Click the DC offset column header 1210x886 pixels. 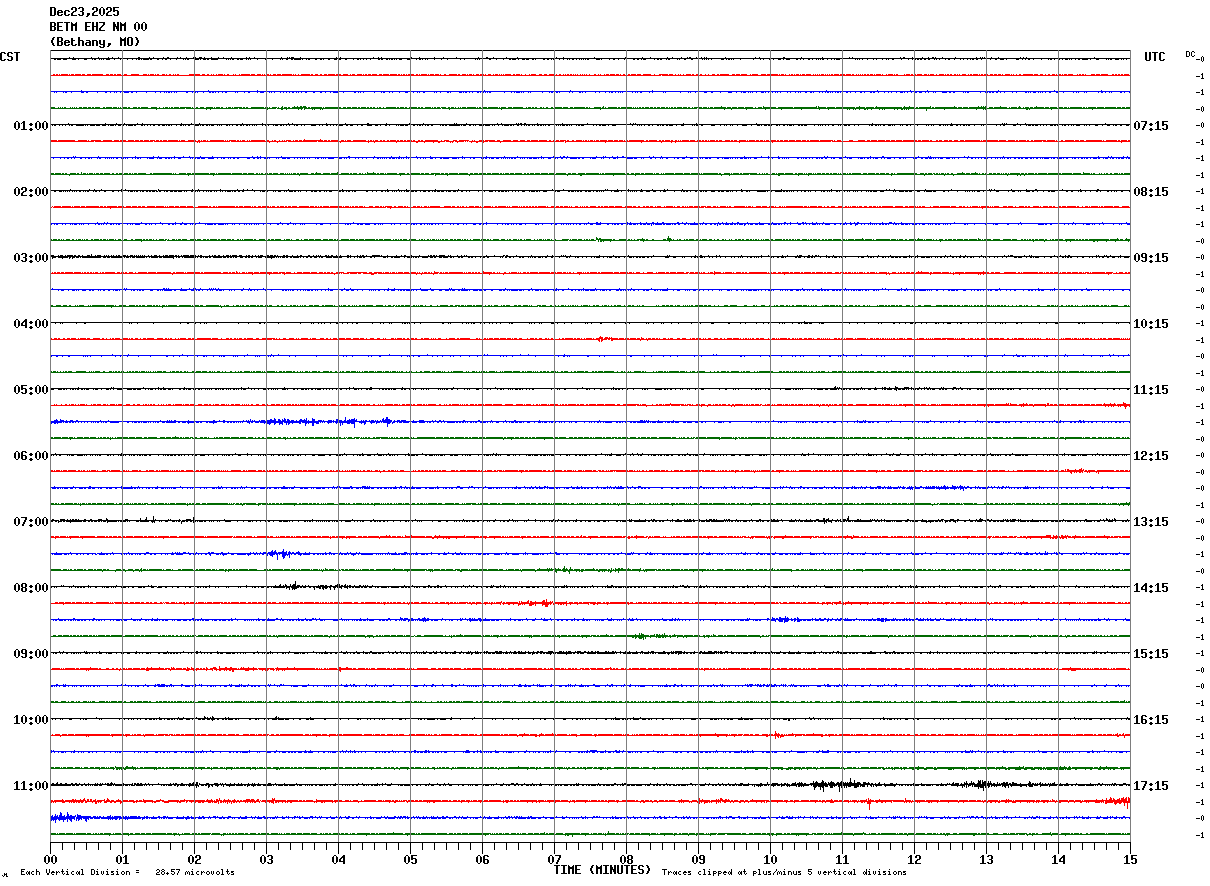[x=1190, y=54]
